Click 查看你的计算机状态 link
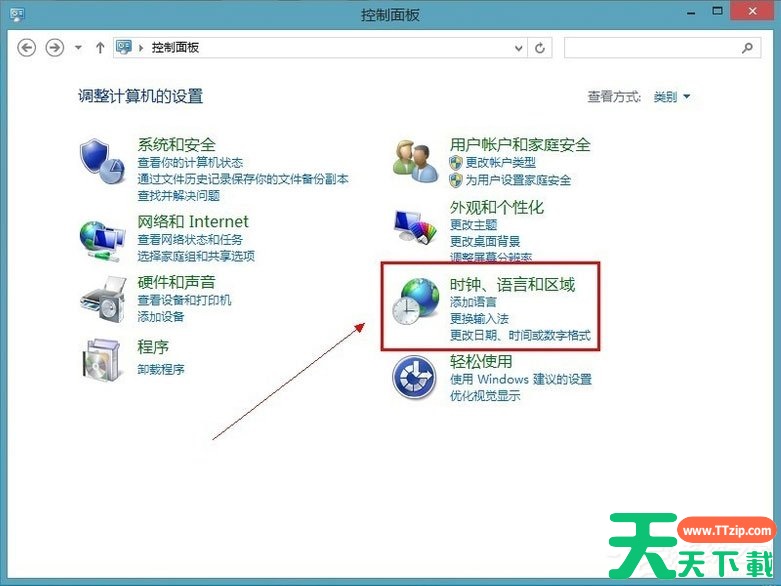 (x=190, y=162)
